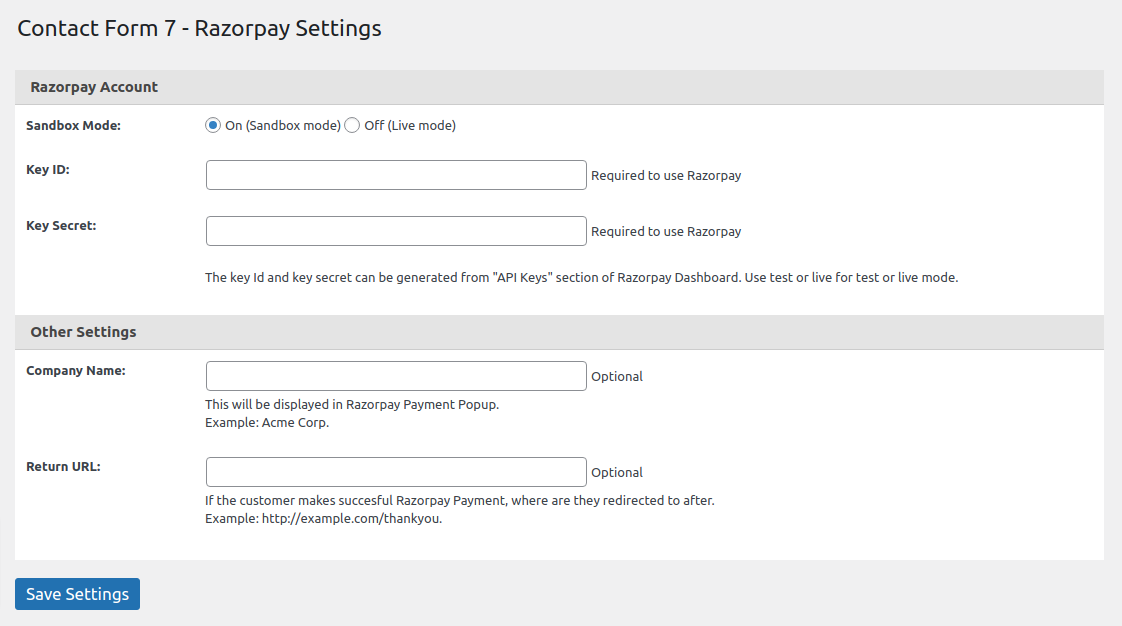Click the Sandbox Mode label
Screen dimensions: 1122x626
pyautogui.click(x=74, y=125)
